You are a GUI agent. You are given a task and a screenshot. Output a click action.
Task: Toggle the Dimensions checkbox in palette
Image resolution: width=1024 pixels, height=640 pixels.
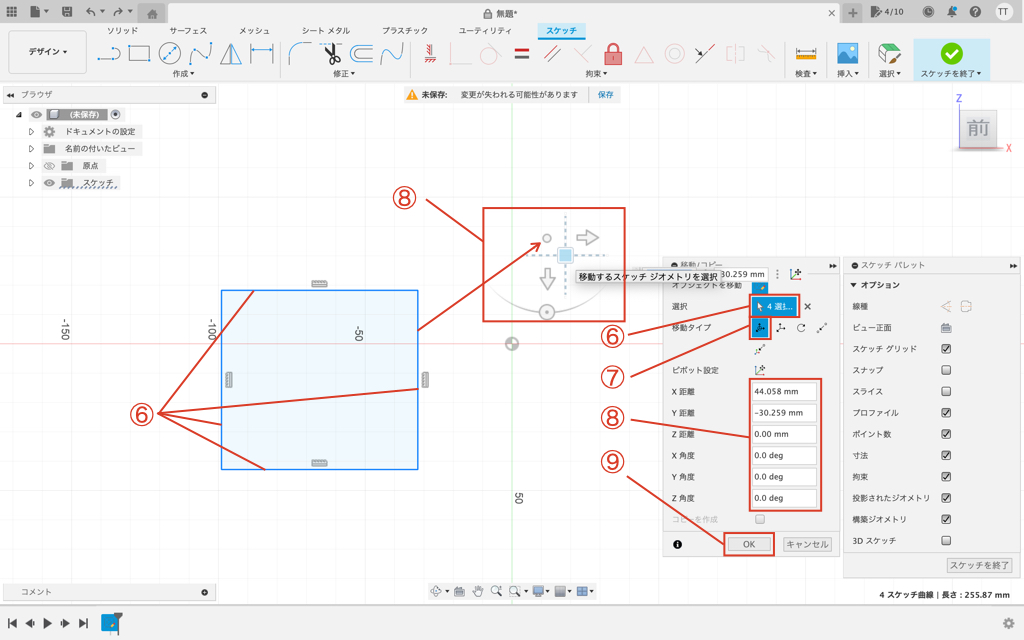[946, 455]
